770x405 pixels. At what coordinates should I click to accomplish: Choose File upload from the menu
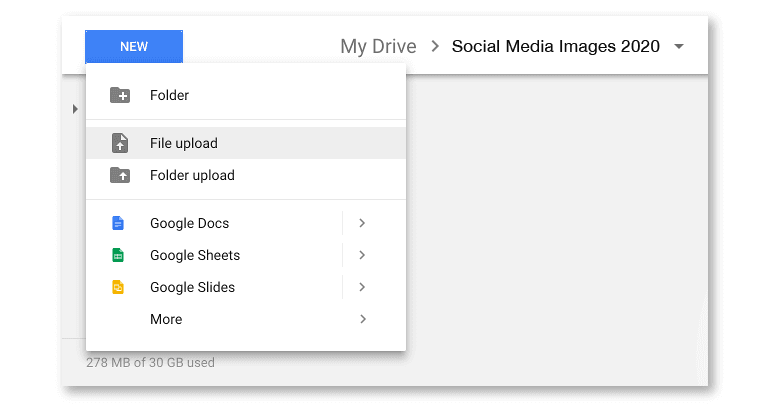pyautogui.click(x=246, y=143)
